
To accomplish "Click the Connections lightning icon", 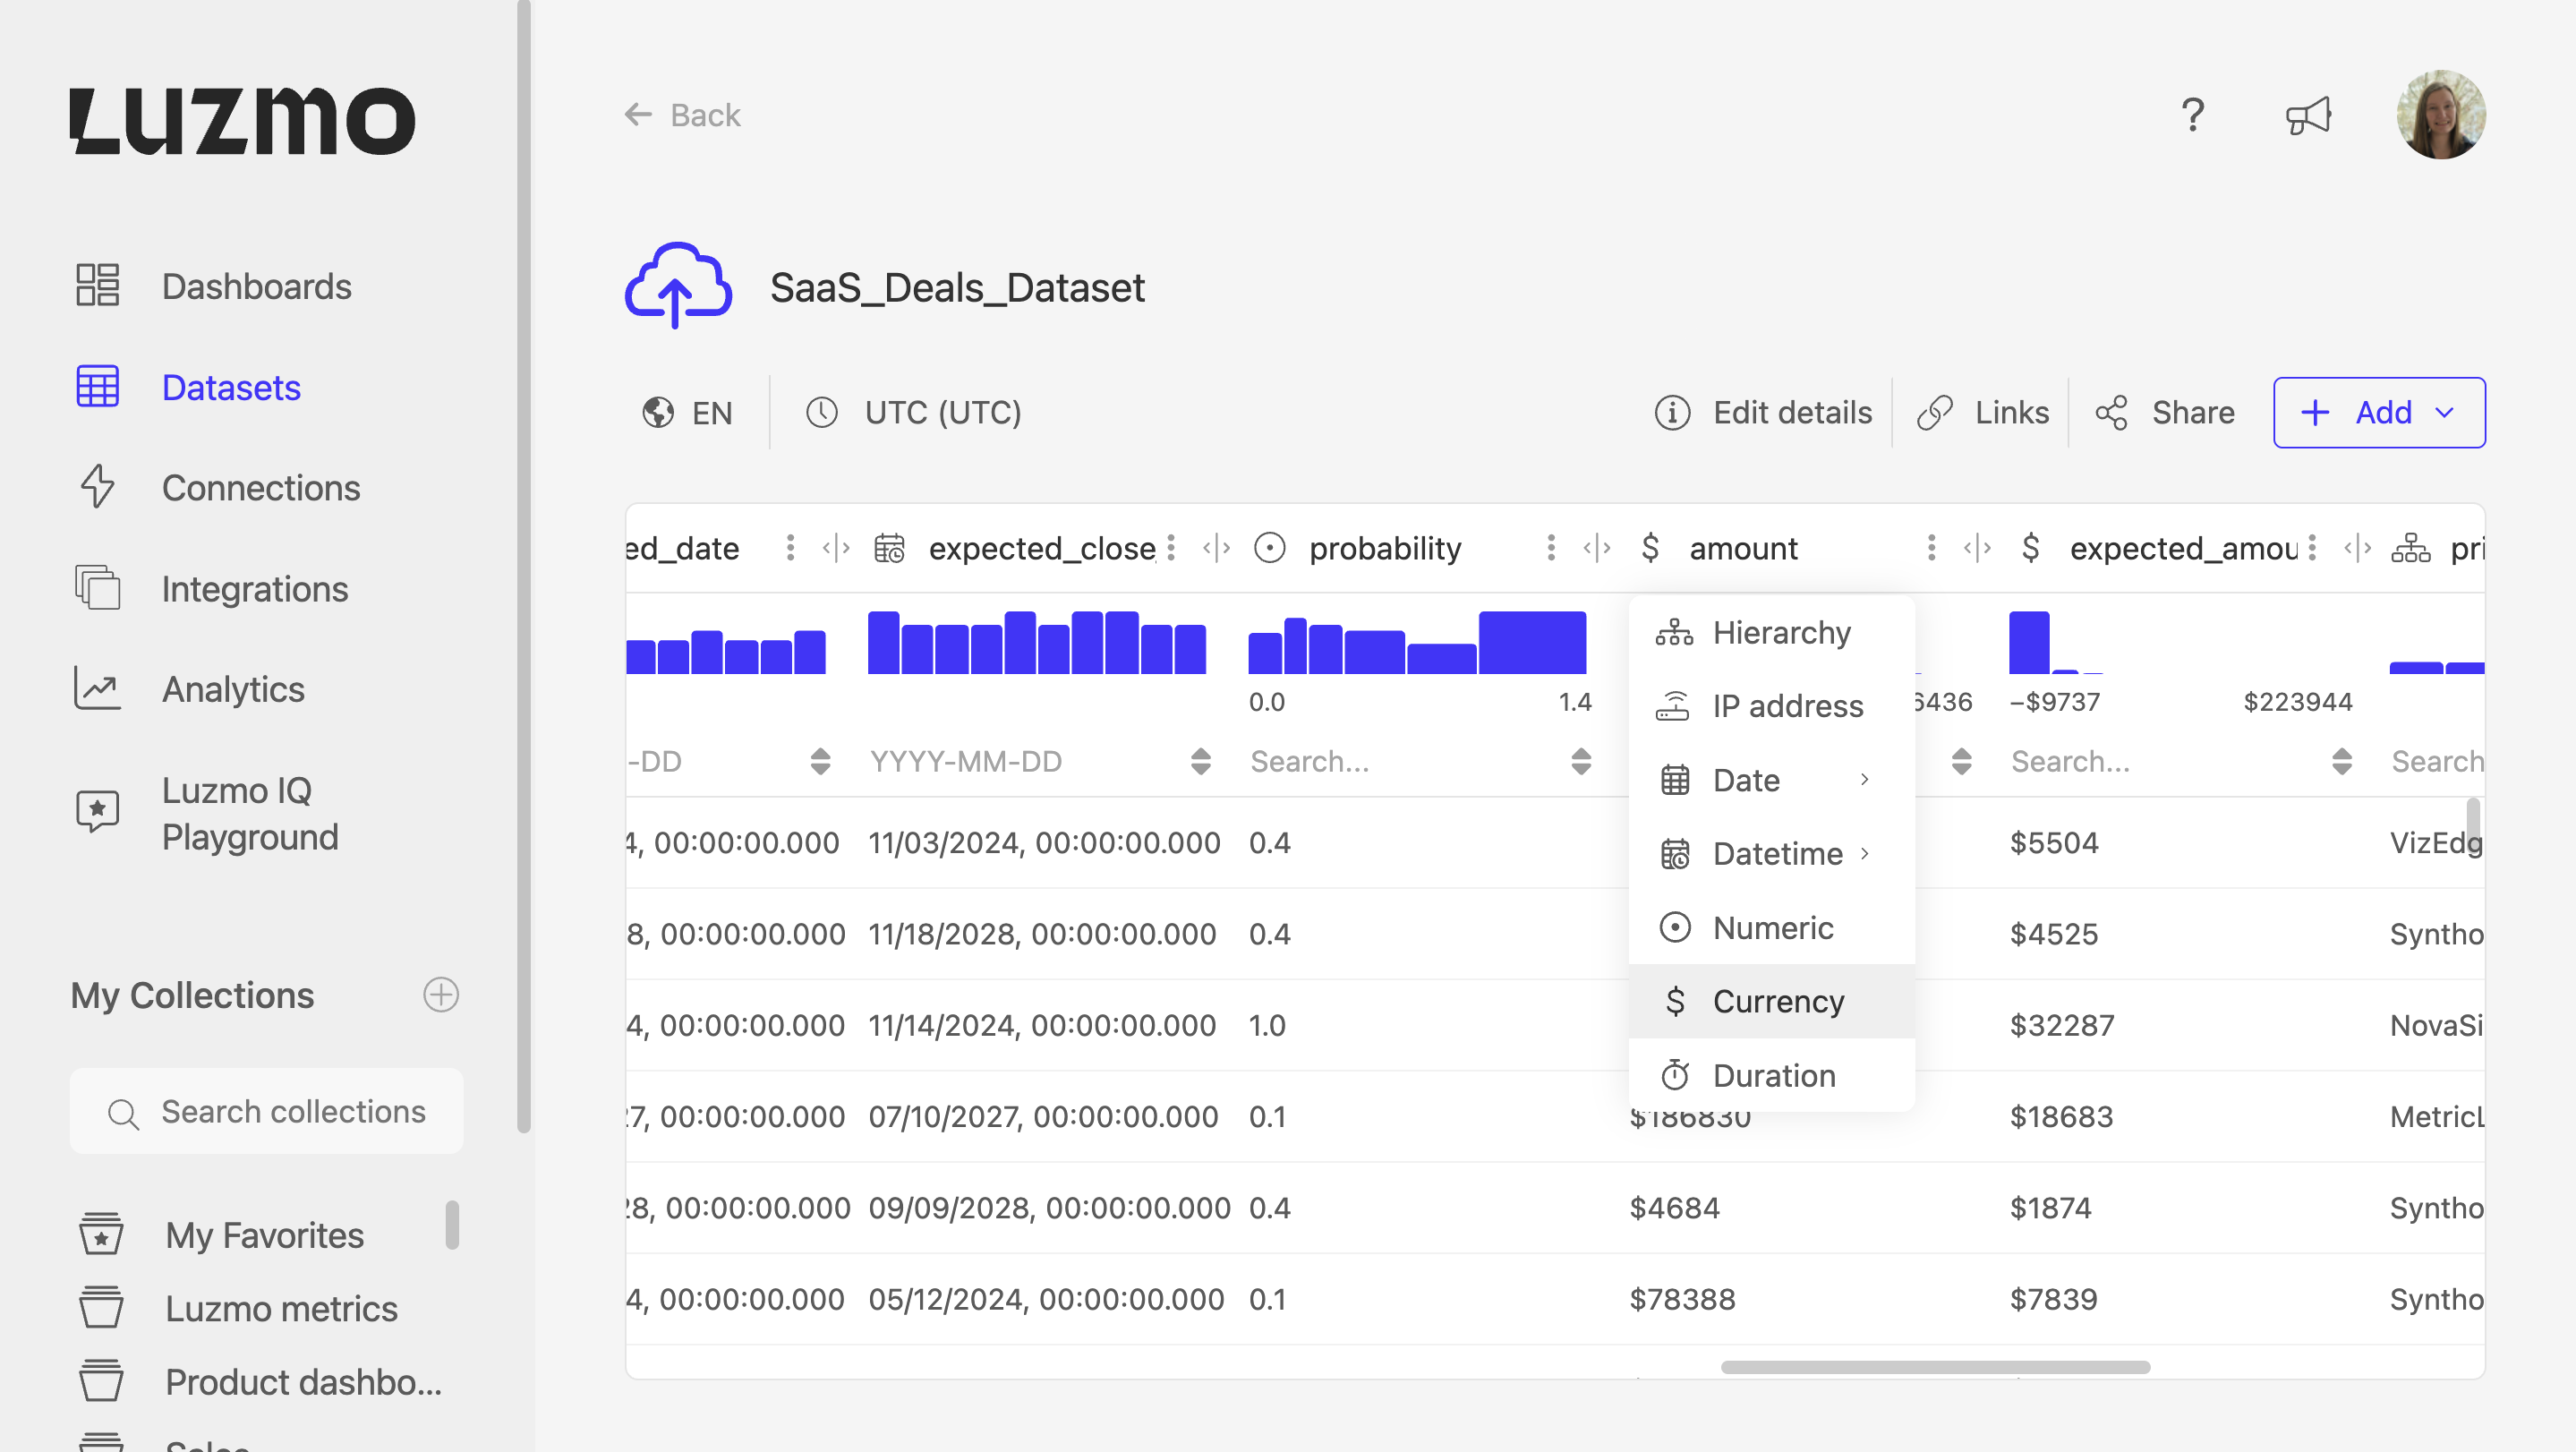I will click(x=97, y=487).
